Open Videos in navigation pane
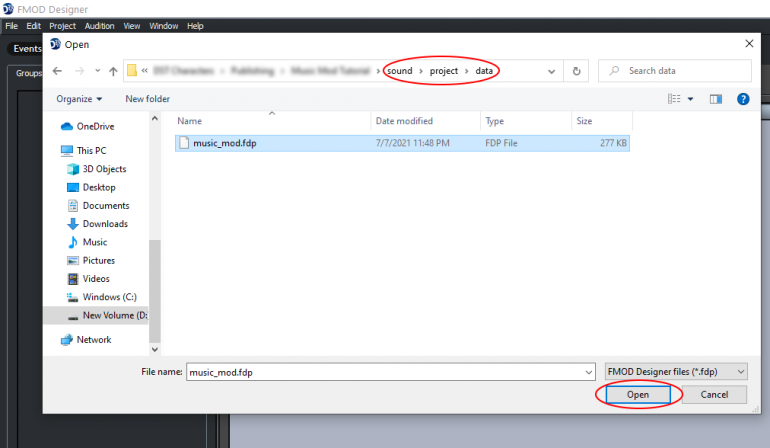770x448 pixels. [88, 279]
